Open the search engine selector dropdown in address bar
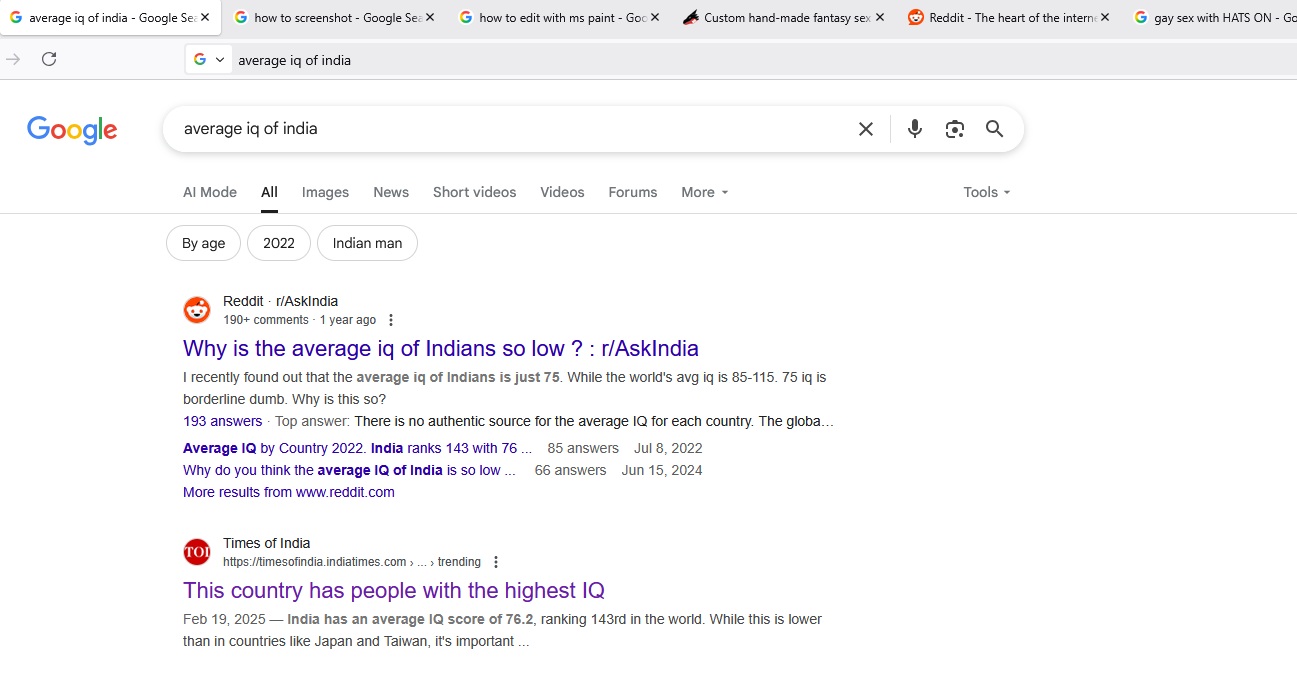1297x677 pixels. 209,59
